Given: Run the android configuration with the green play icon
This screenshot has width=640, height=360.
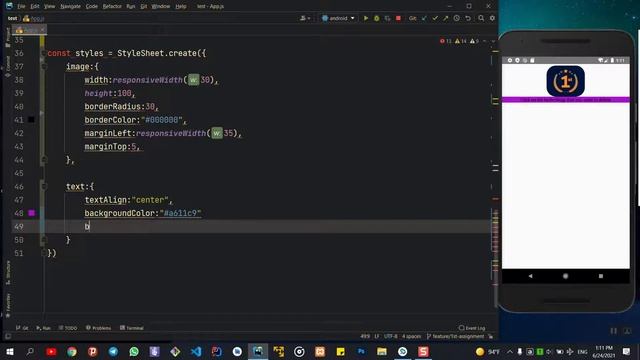Looking at the screenshot, I should pyautogui.click(x=366, y=18).
